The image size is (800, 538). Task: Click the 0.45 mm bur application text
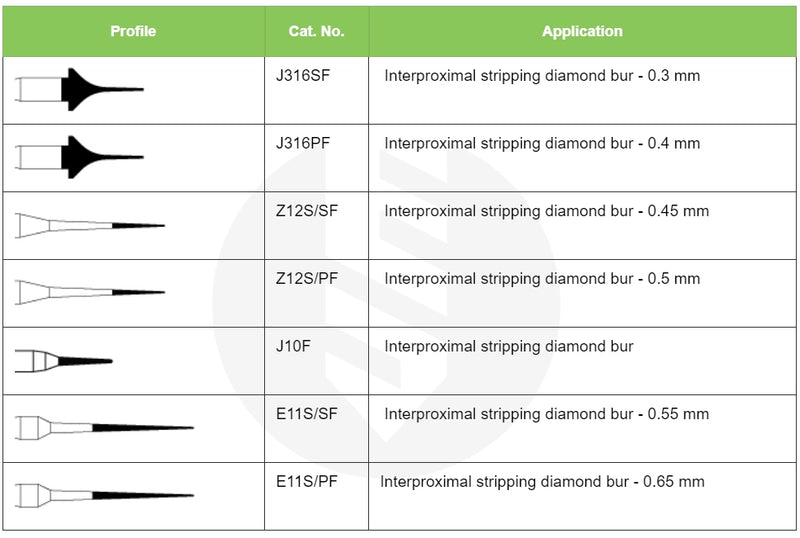point(546,211)
